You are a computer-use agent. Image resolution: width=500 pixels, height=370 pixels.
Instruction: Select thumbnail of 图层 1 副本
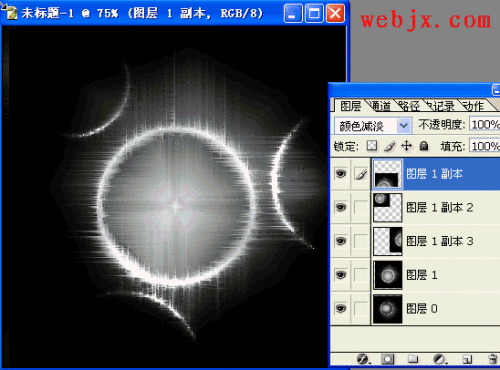click(x=387, y=174)
